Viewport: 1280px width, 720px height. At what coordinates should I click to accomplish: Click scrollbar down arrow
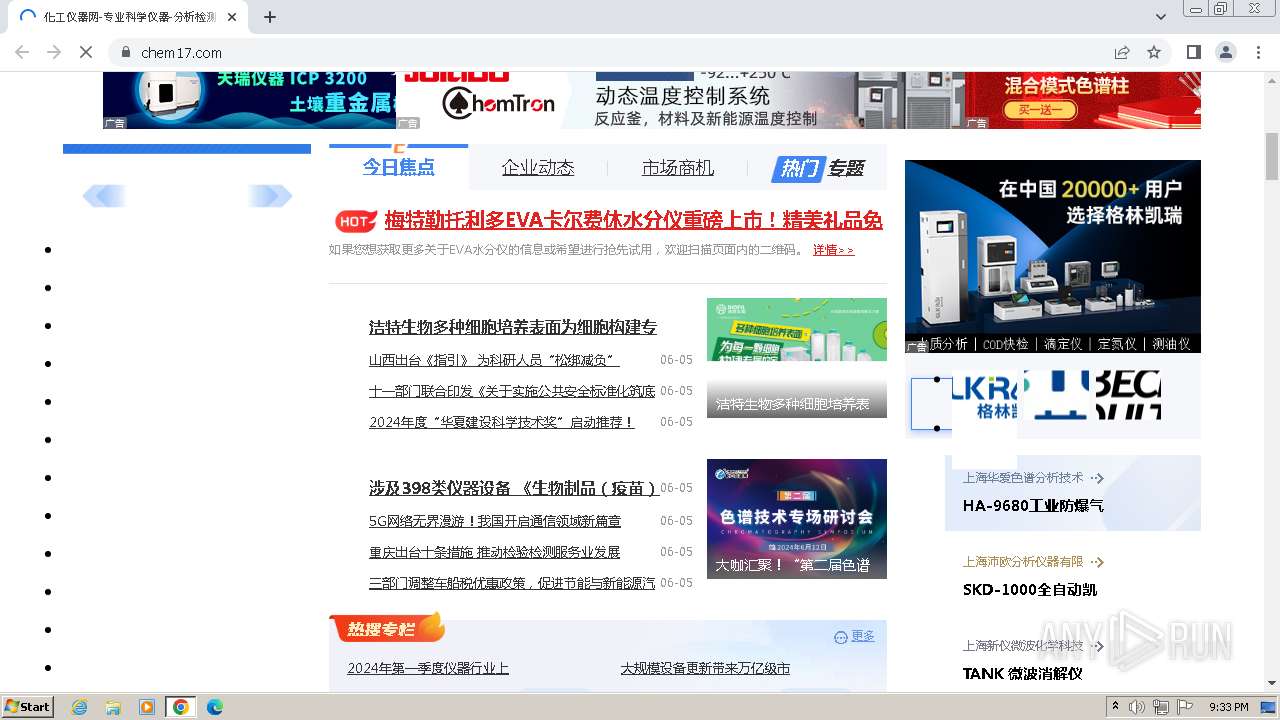pos(1272,683)
